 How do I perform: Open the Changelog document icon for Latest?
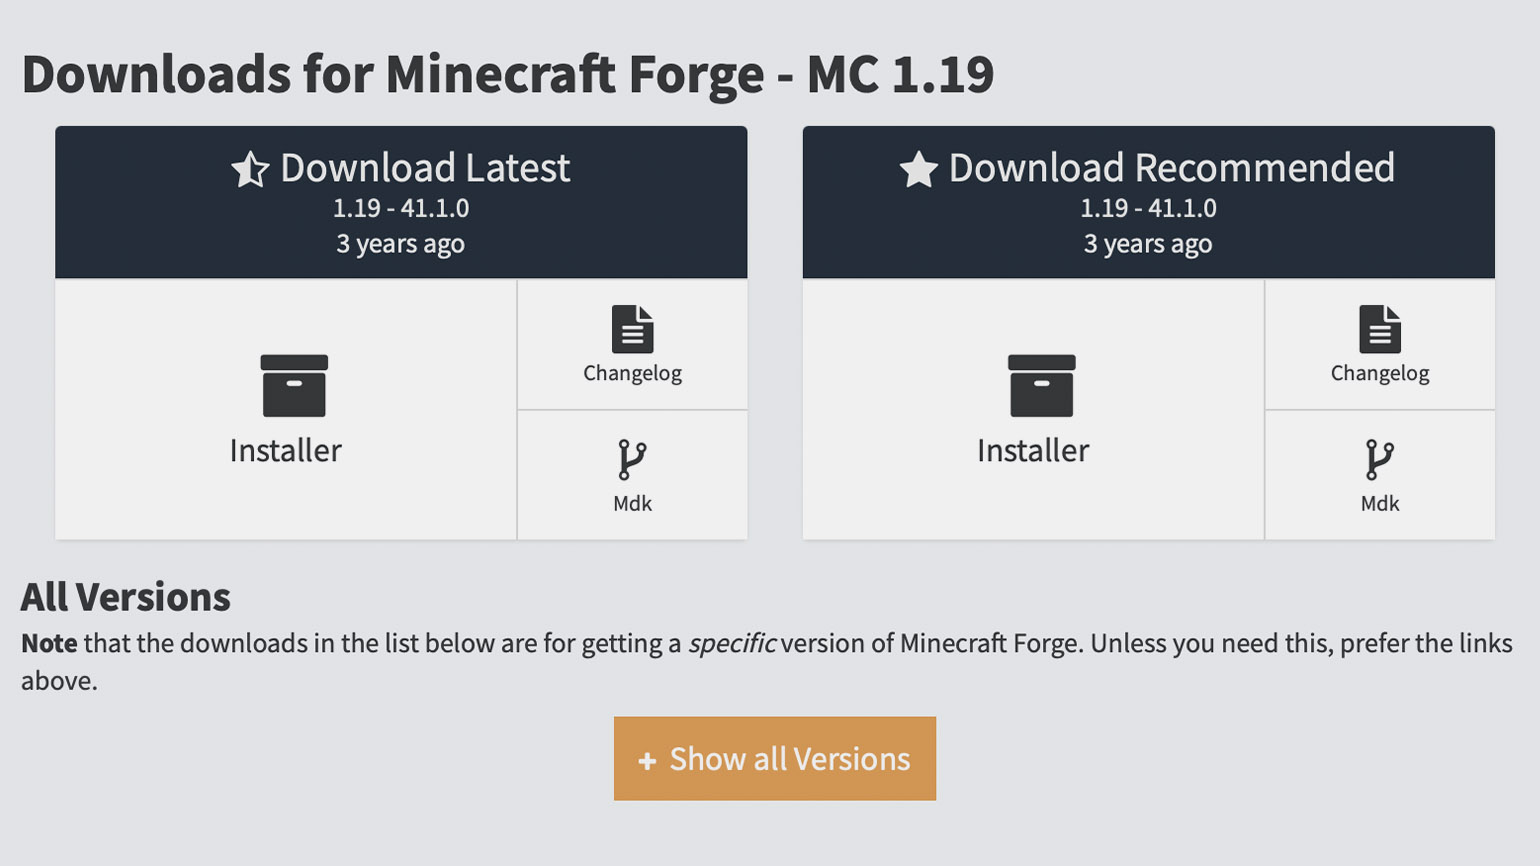(632, 329)
